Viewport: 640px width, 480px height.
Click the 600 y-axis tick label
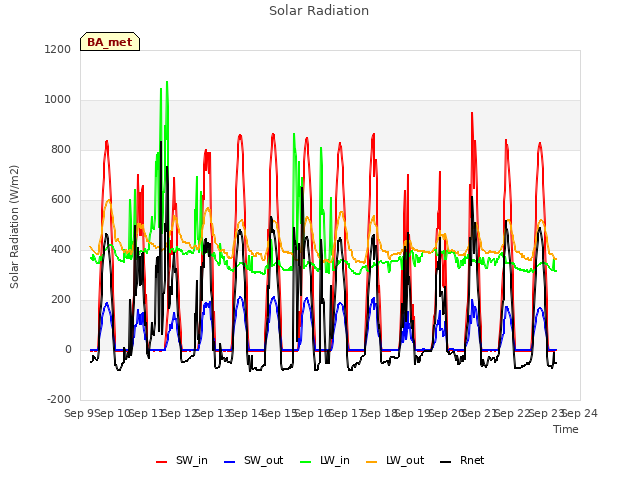point(61,200)
